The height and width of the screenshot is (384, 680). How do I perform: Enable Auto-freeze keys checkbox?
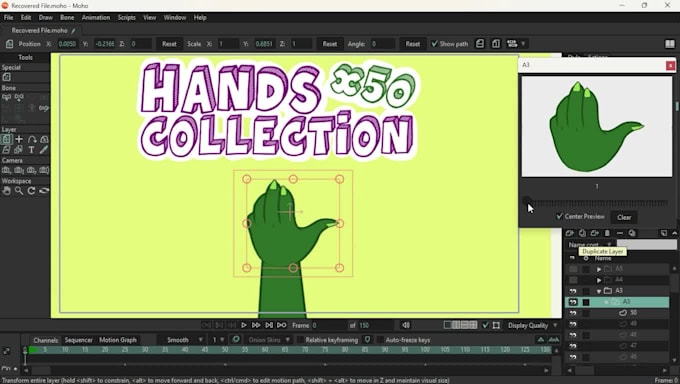(x=380, y=340)
